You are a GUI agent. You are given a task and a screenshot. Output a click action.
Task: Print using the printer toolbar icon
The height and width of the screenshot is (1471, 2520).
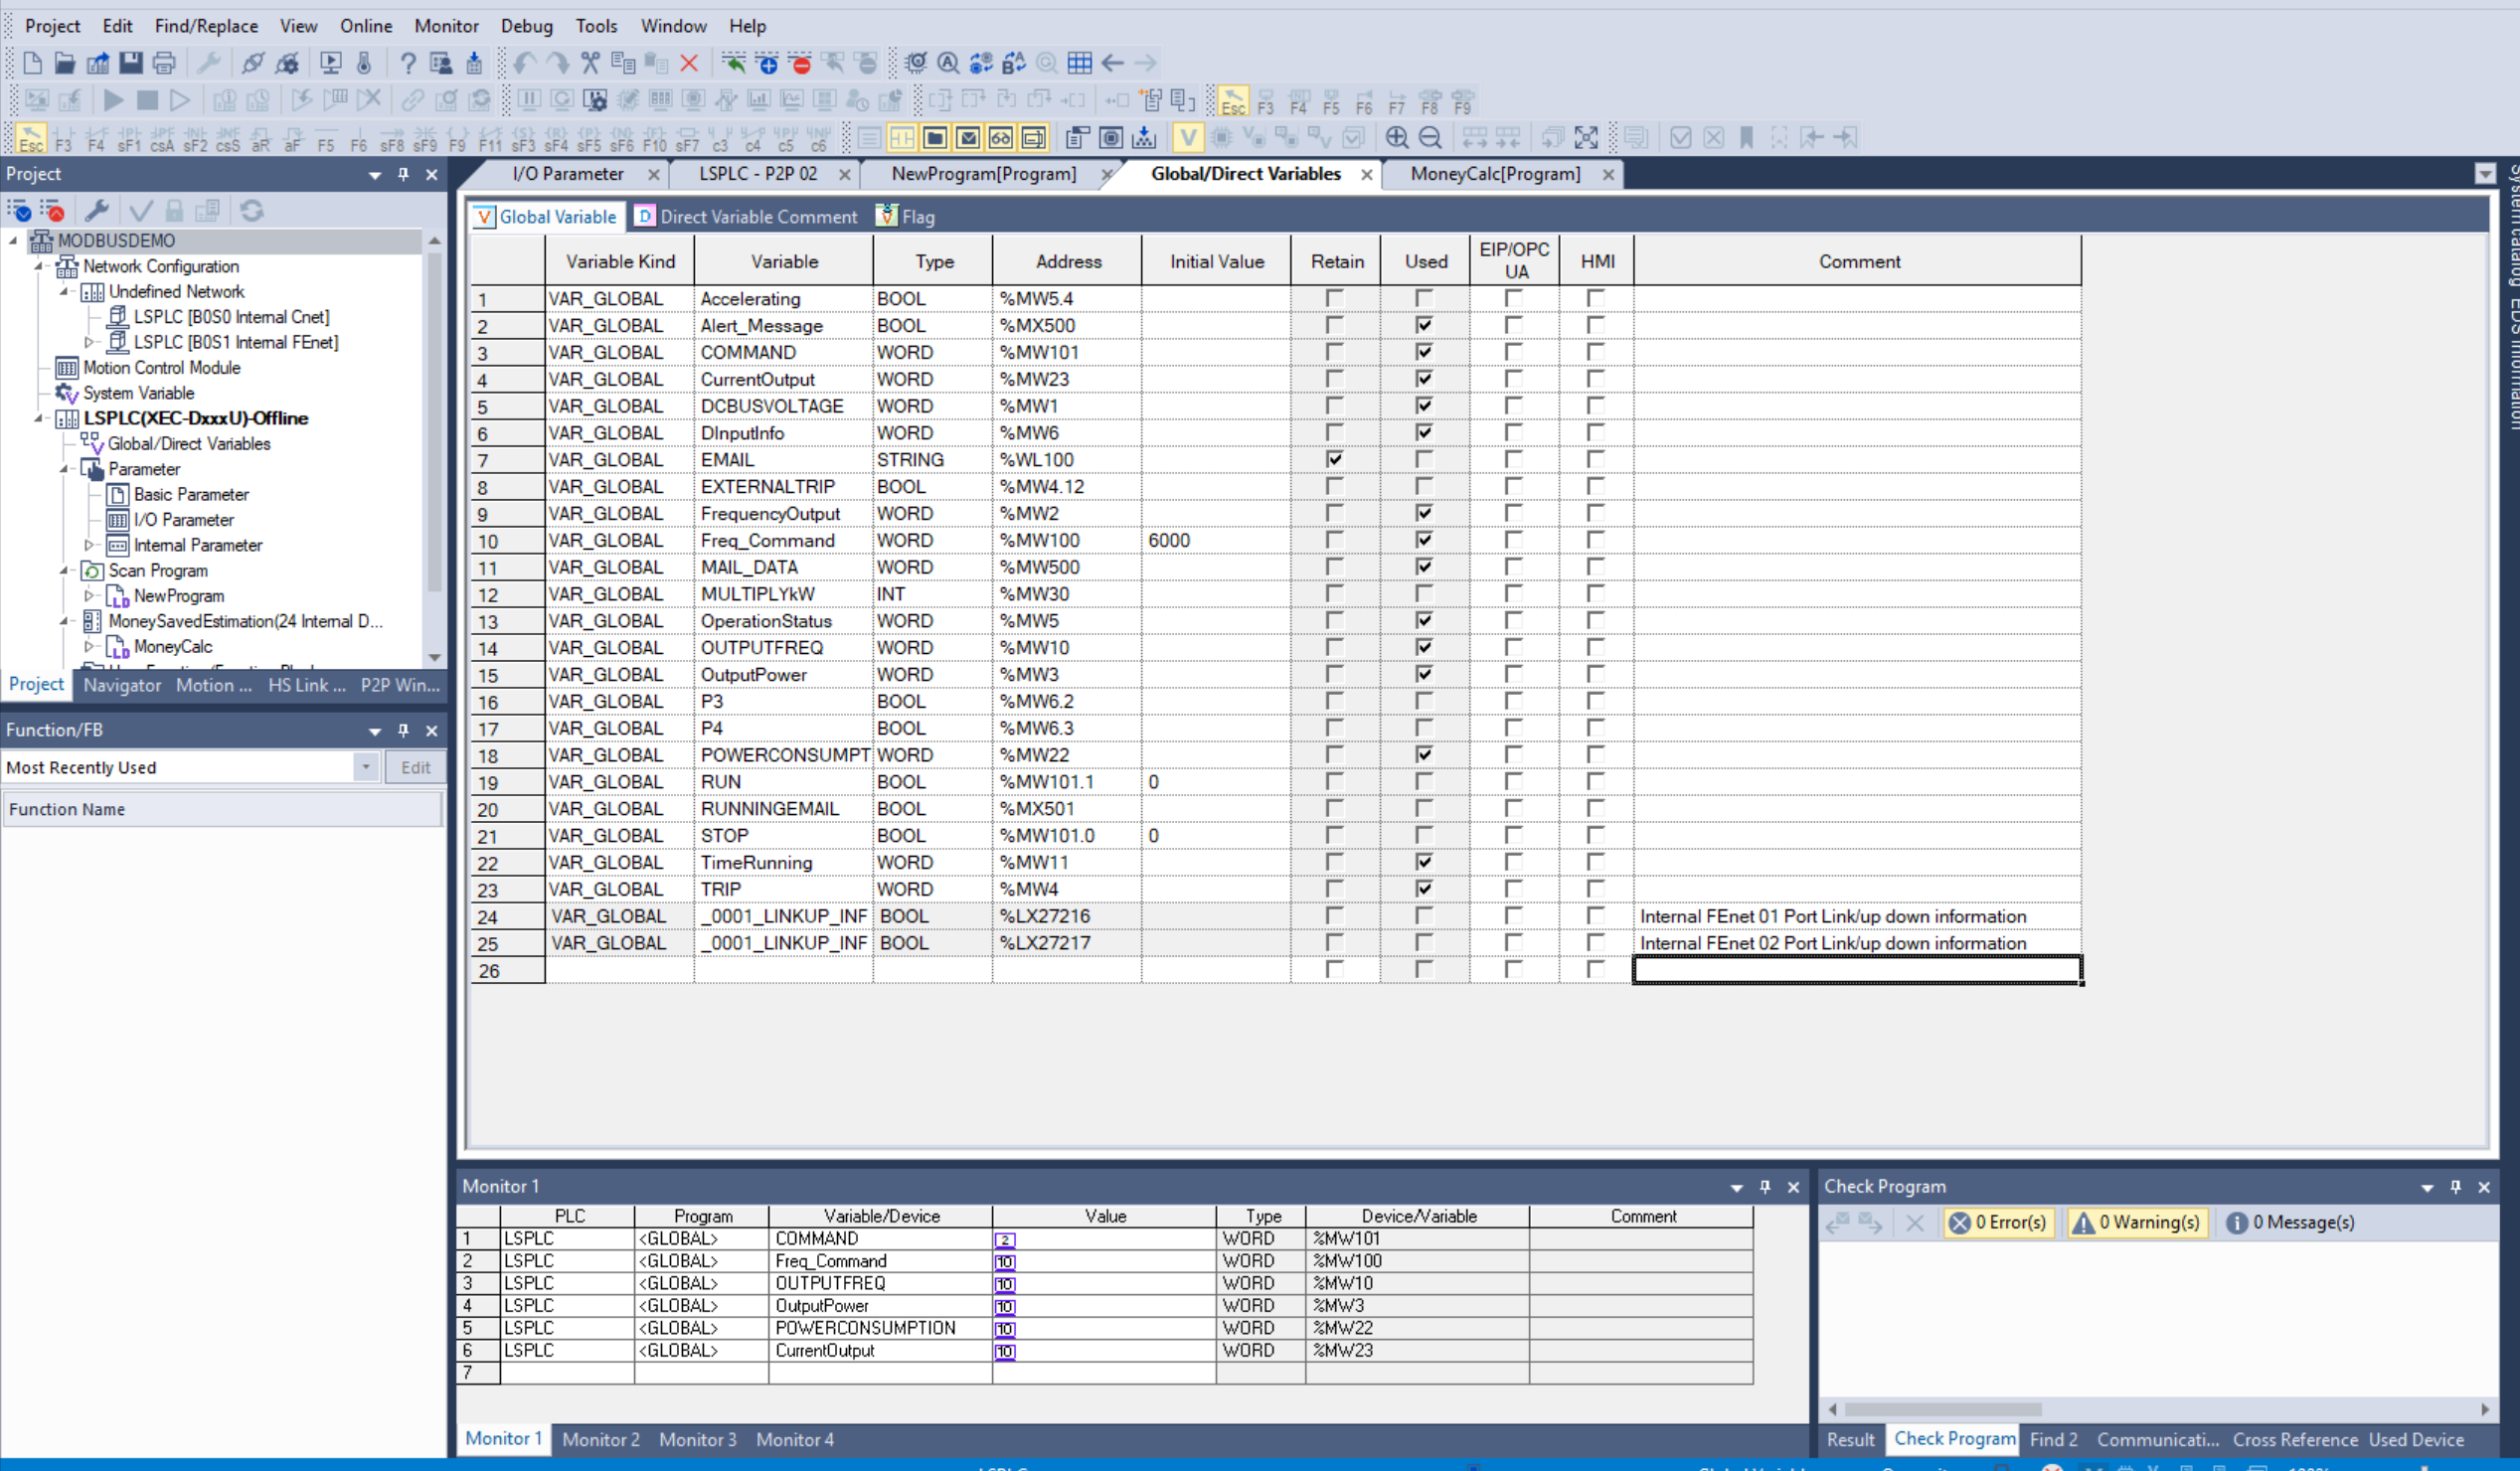coord(164,63)
